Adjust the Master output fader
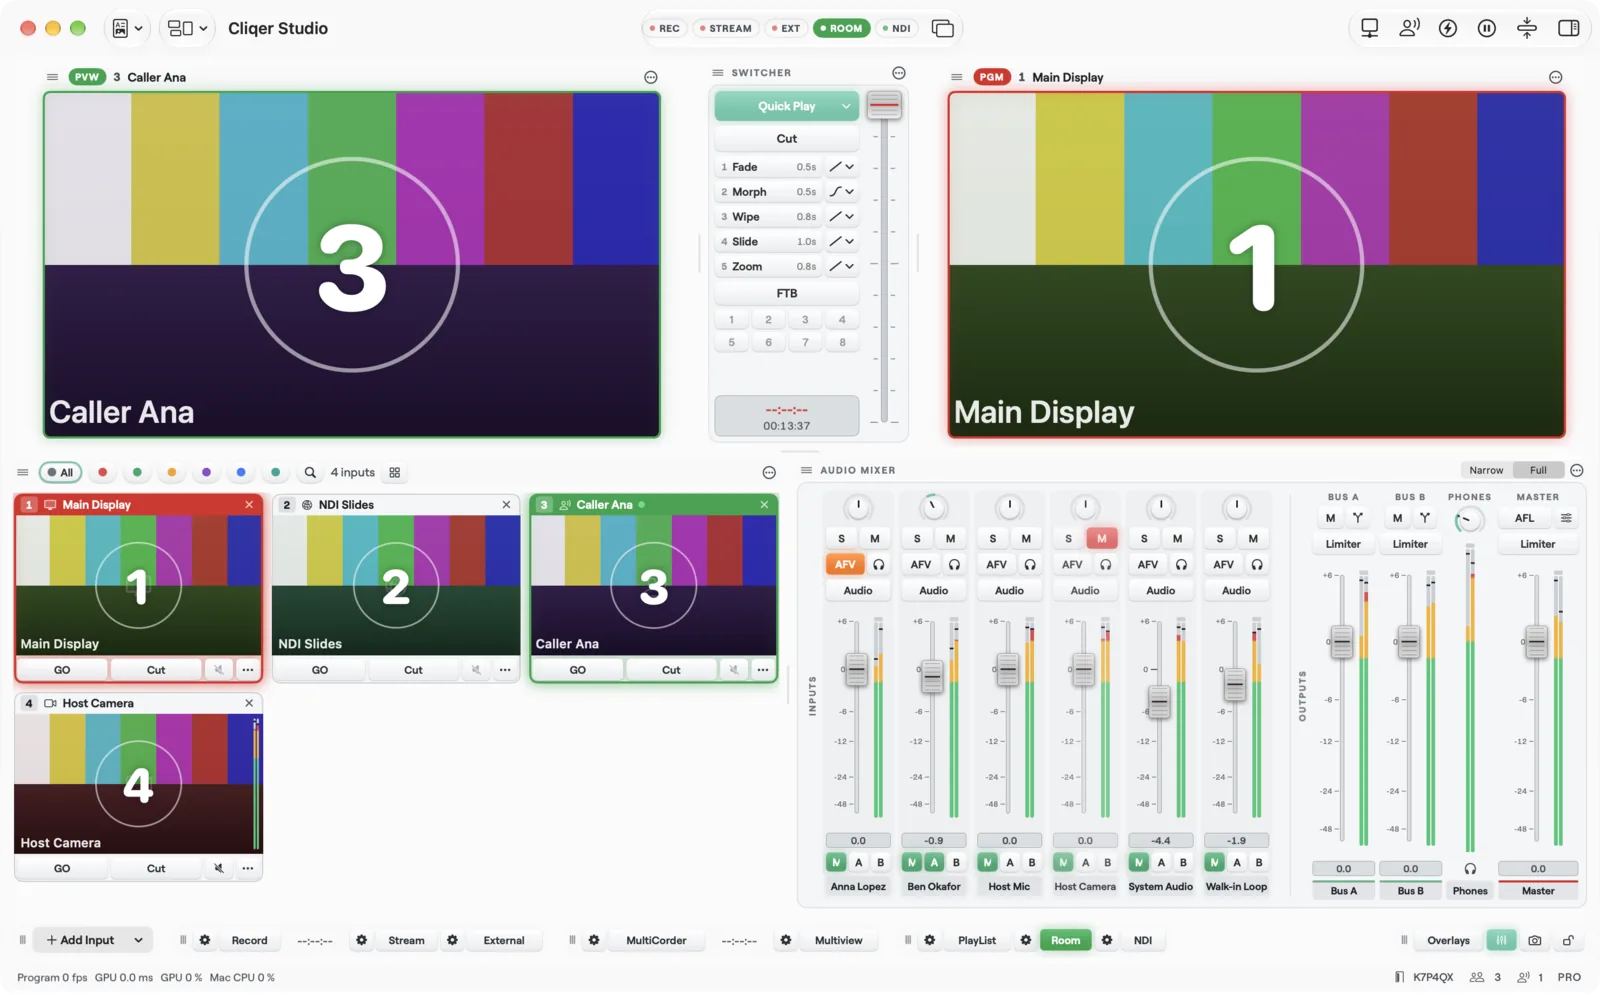 pyautogui.click(x=1536, y=641)
